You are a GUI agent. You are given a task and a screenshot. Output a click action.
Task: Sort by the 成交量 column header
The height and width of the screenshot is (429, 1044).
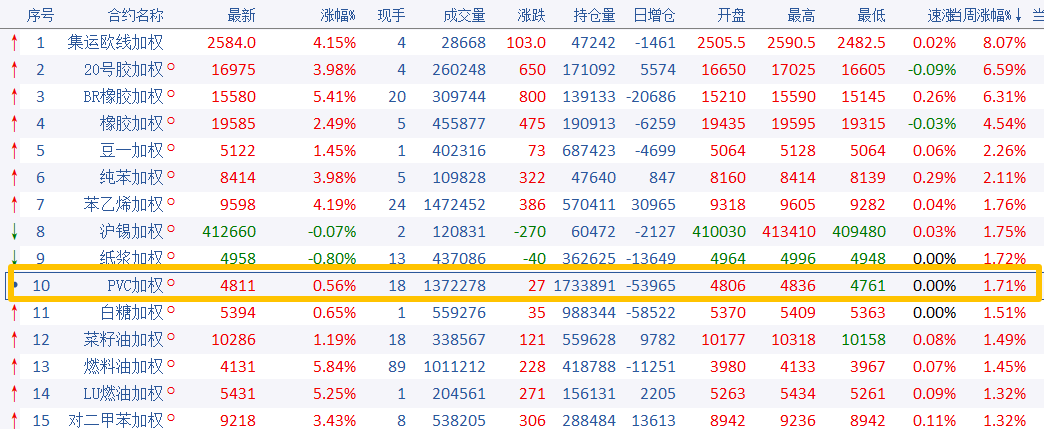click(464, 16)
